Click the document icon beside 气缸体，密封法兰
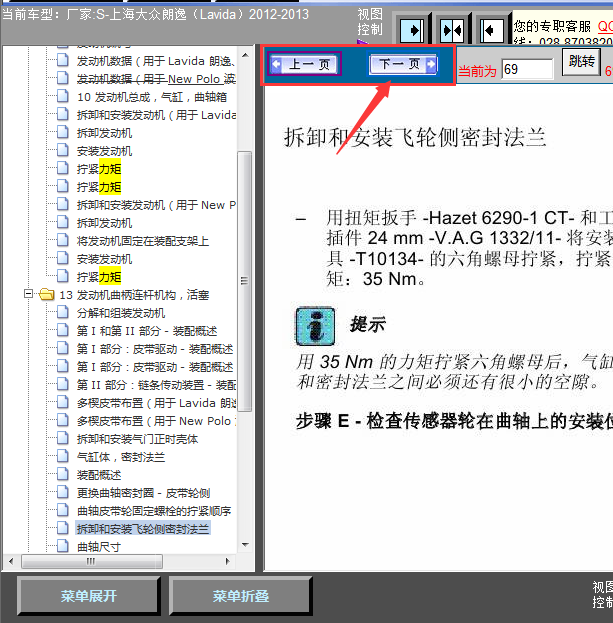The height and width of the screenshot is (623, 613). coord(62,456)
